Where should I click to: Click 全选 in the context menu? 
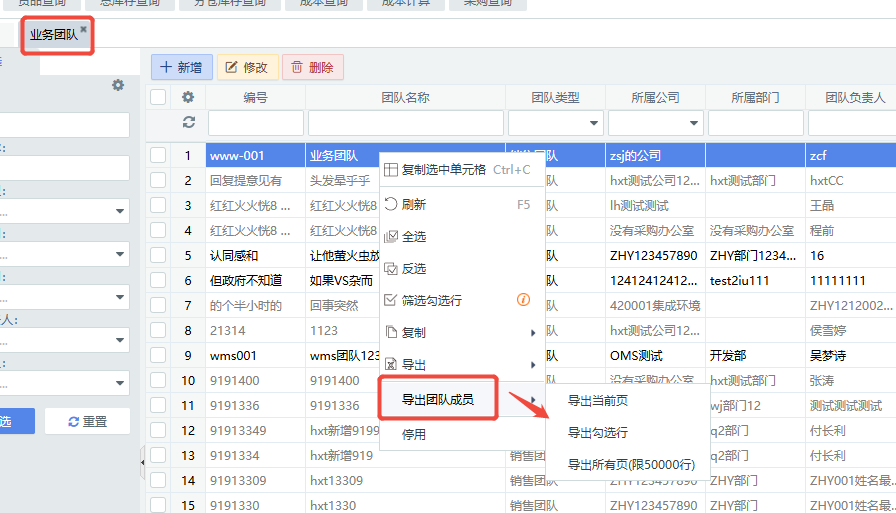pyautogui.click(x=414, y=237)
